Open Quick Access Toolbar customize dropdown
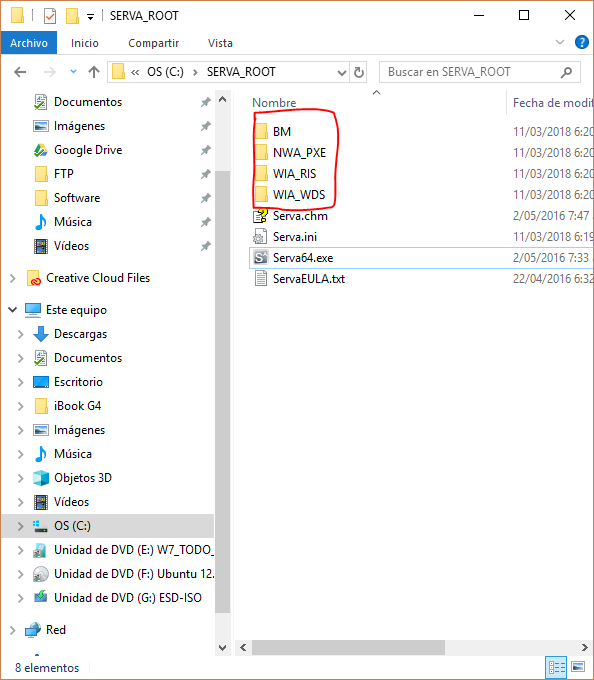The width and height of the screenshot is (594, 680). pos(90,17)
